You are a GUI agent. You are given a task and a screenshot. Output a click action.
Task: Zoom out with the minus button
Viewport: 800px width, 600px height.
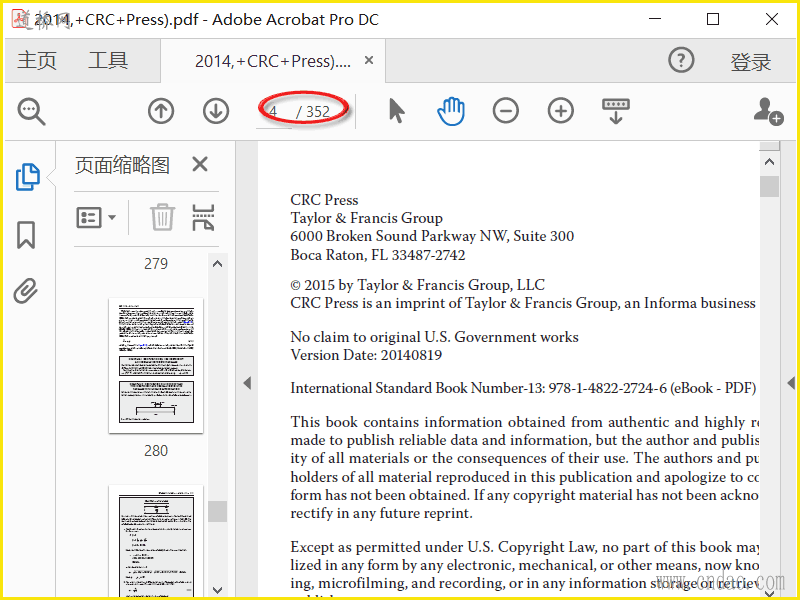tap(506, 111)
